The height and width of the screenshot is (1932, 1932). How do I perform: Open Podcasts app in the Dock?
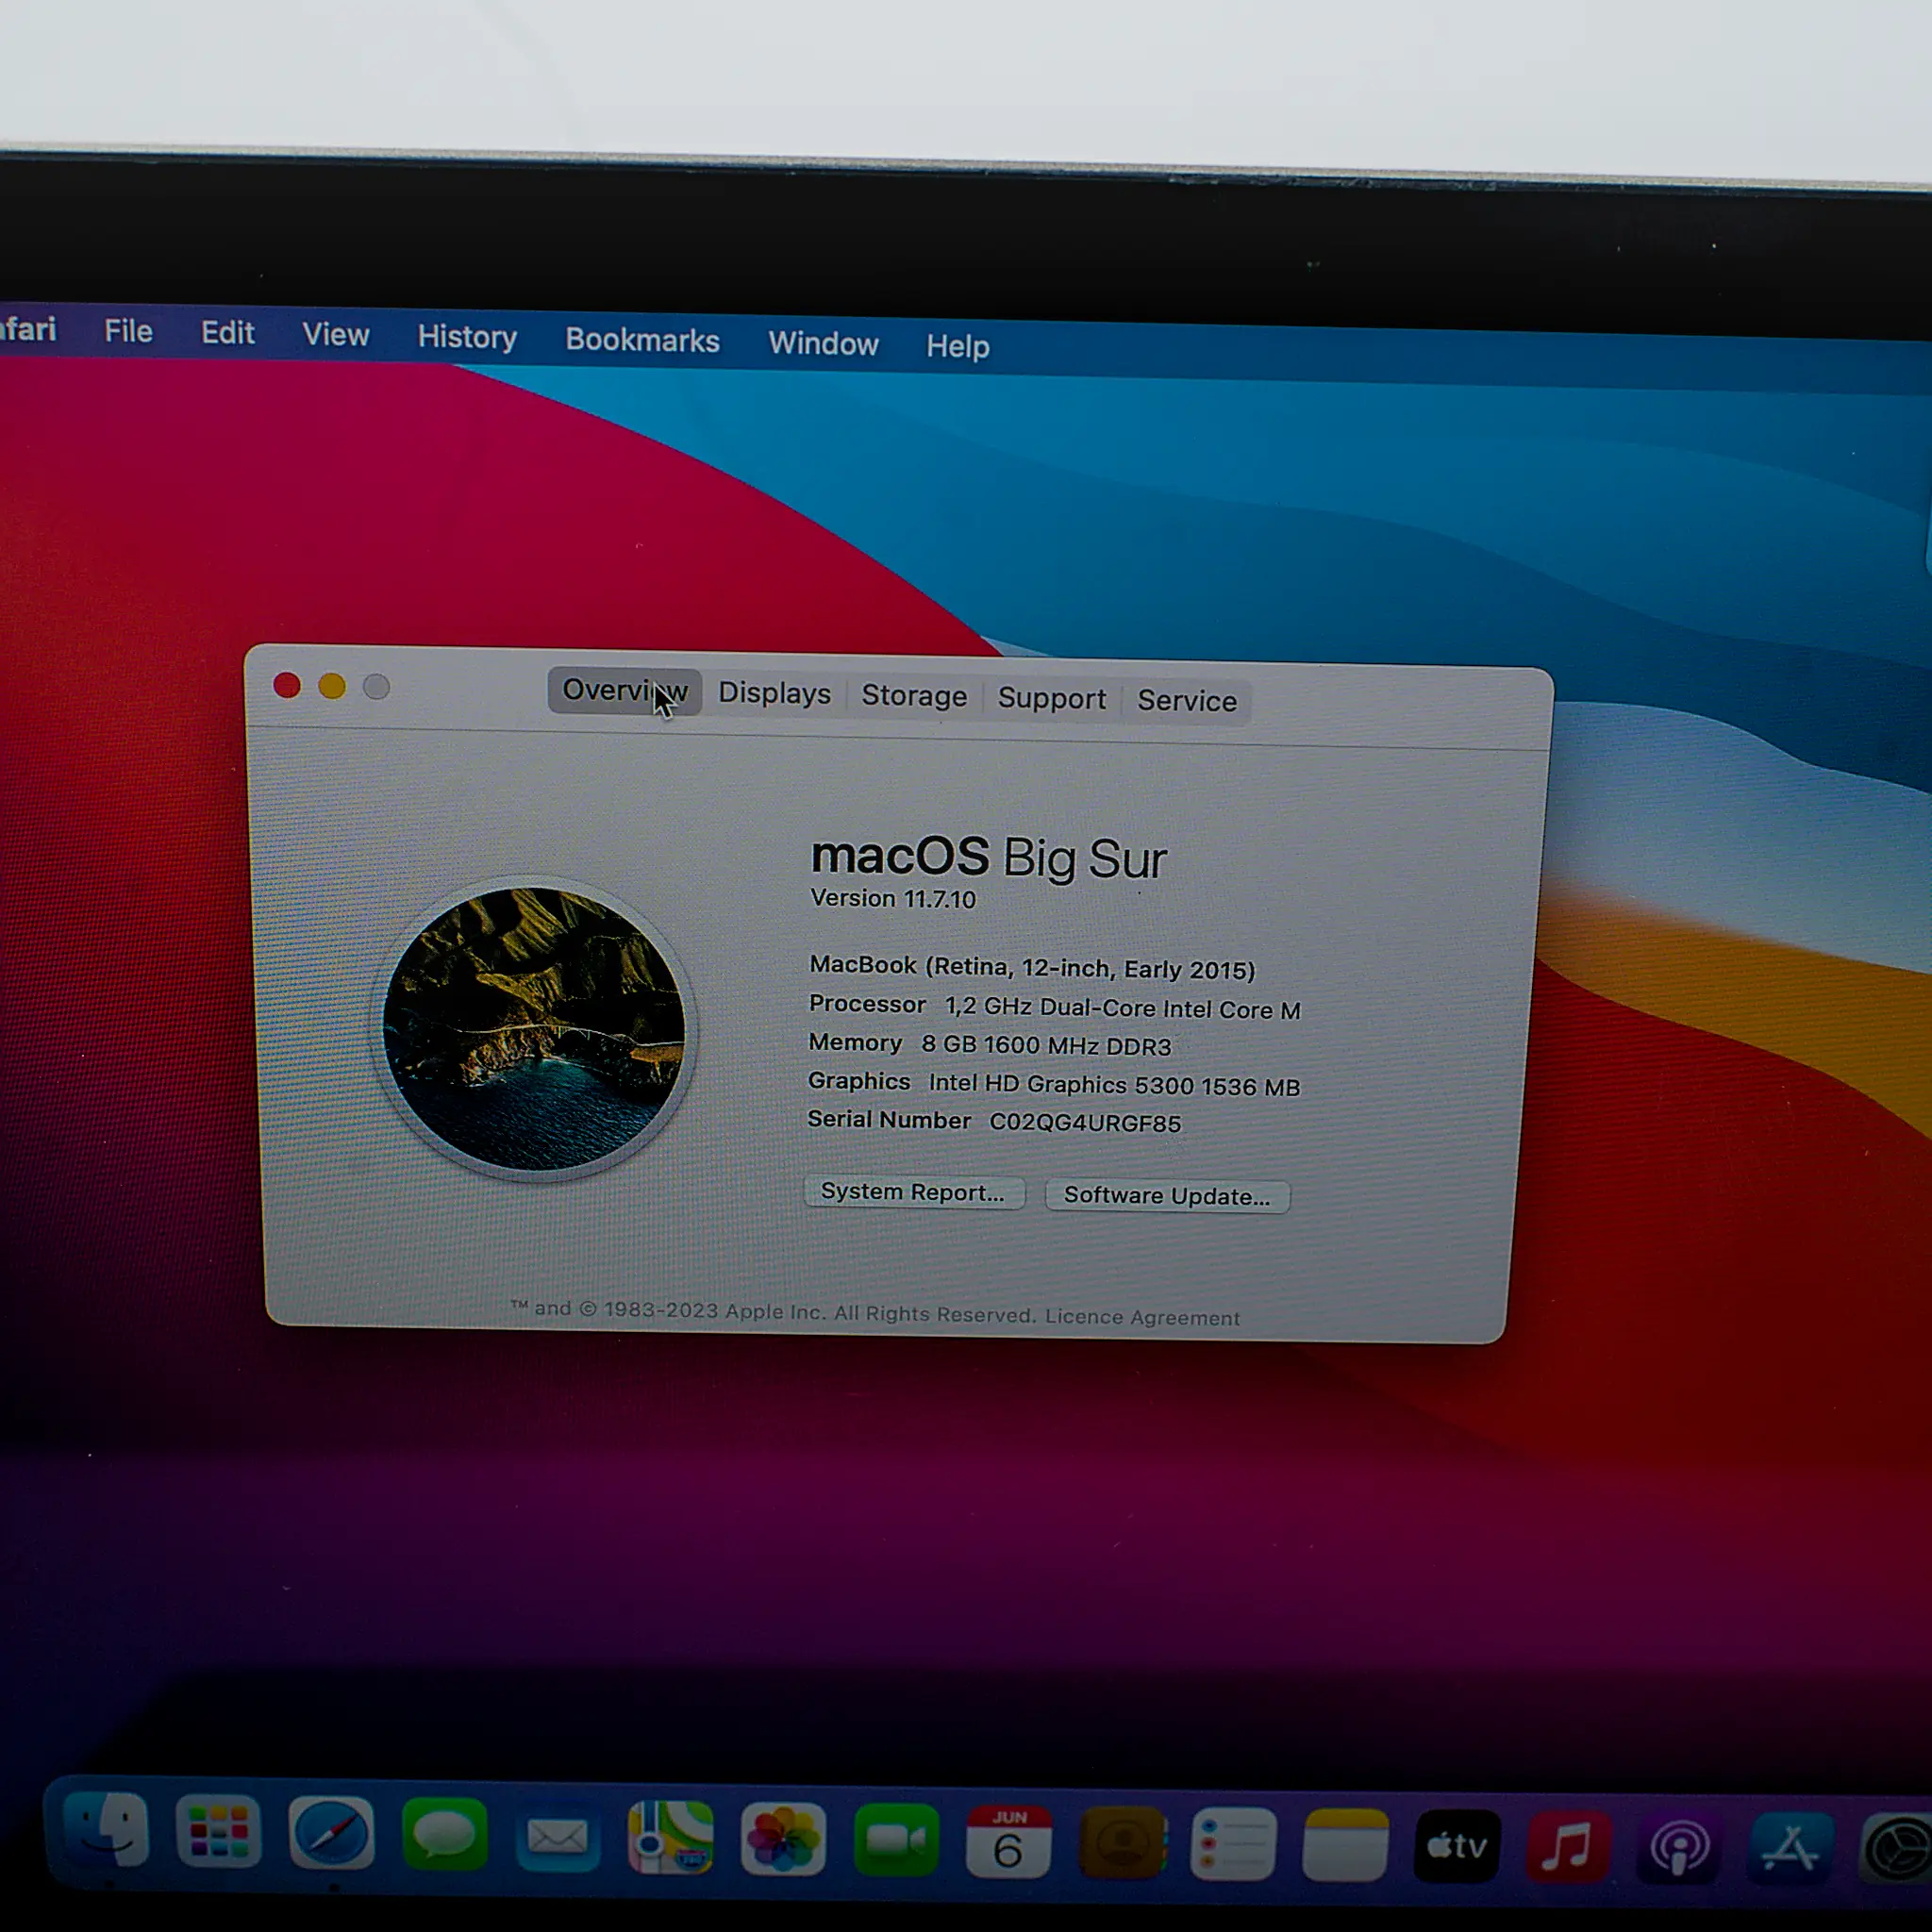click(1679, 1849)
